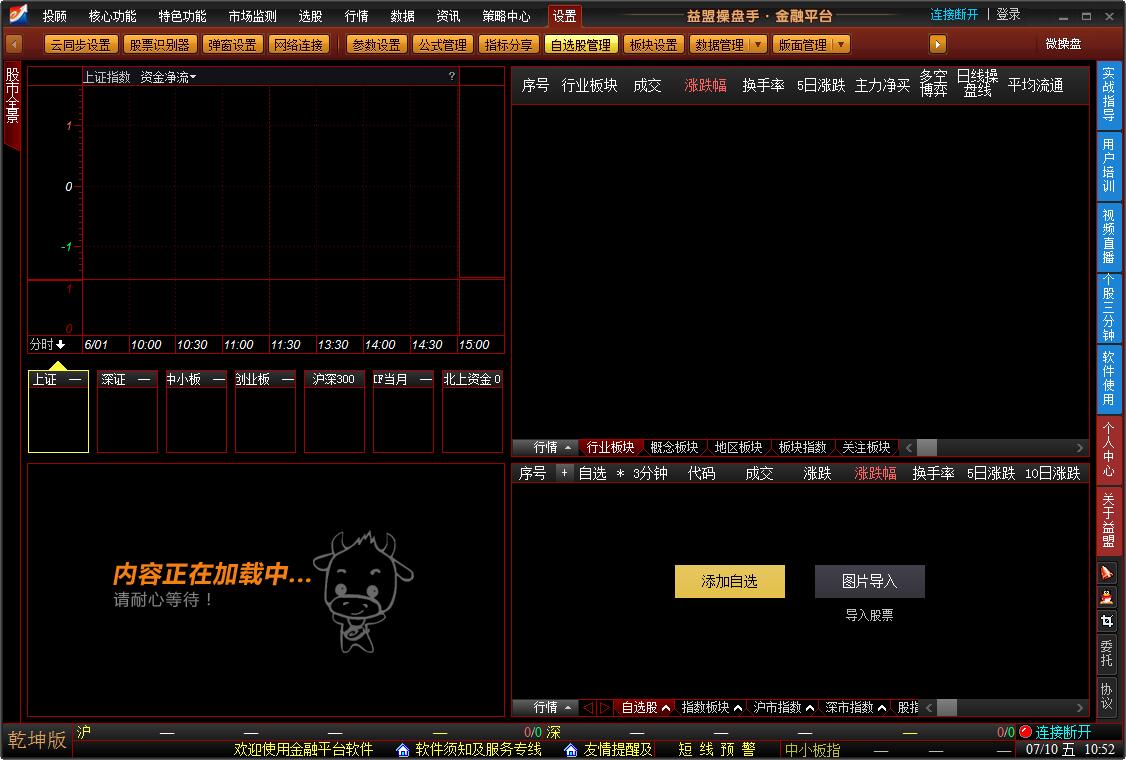Open the QQ customer service penguin icon

tap(1107, 596)
